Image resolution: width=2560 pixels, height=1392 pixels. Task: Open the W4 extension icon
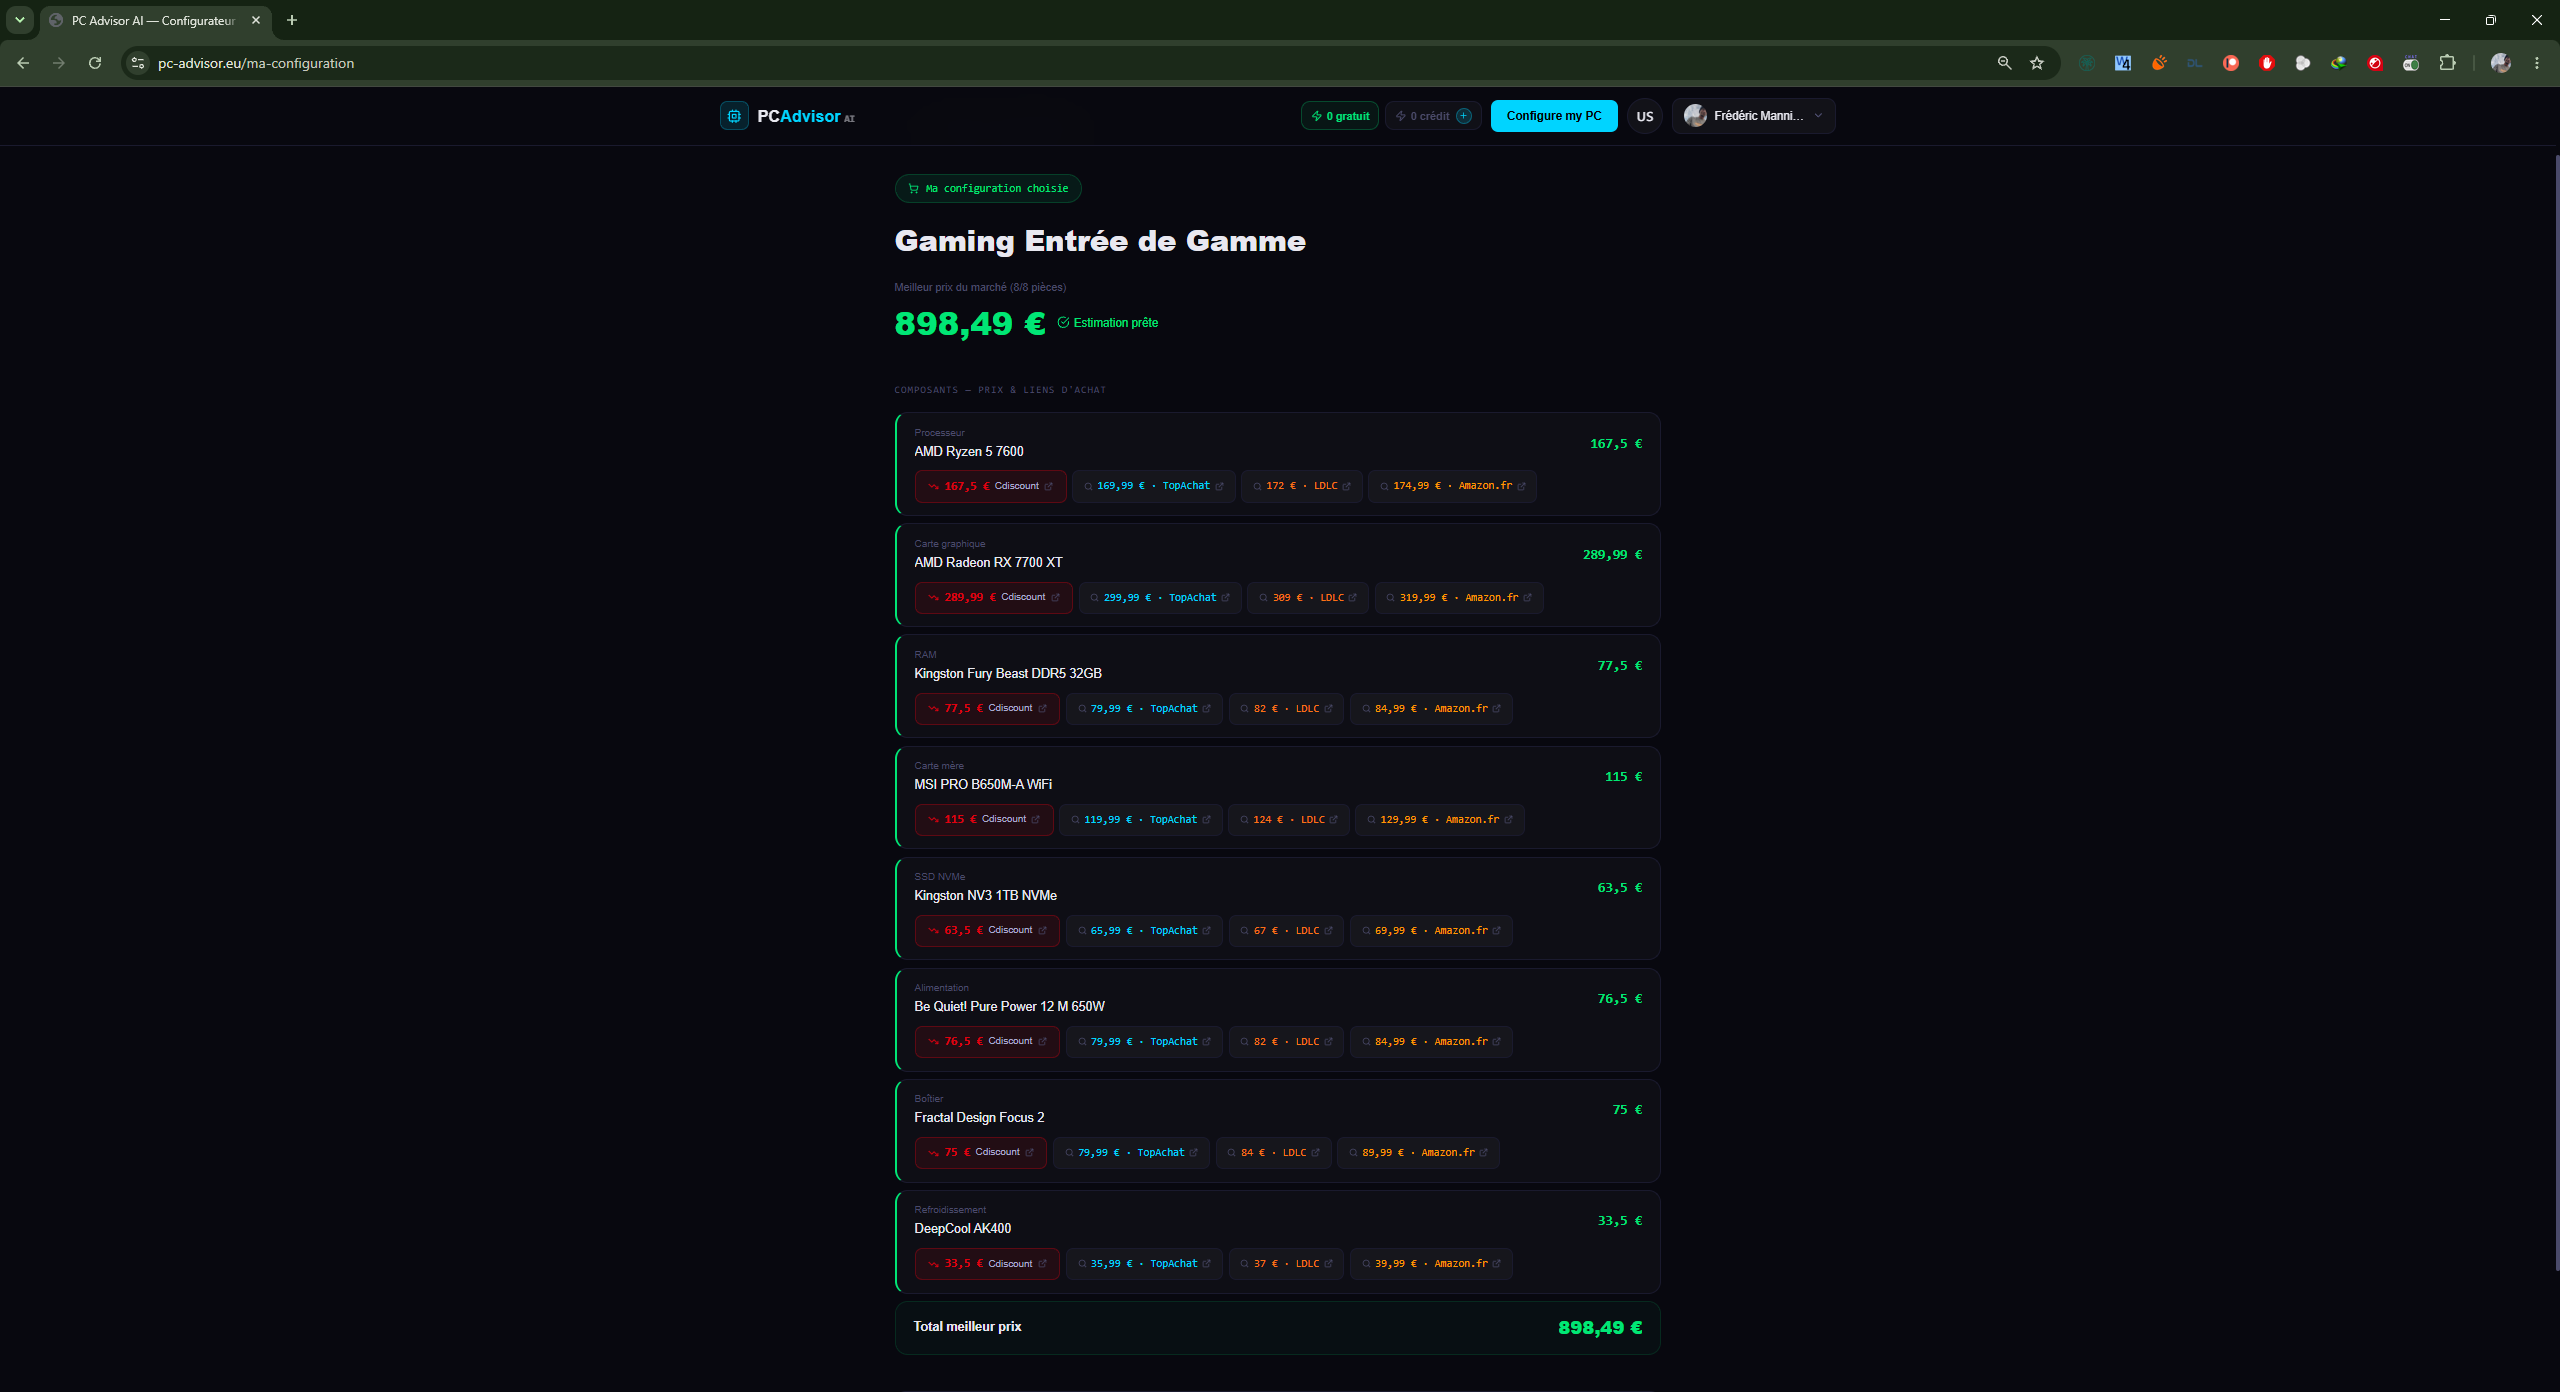2123,63
